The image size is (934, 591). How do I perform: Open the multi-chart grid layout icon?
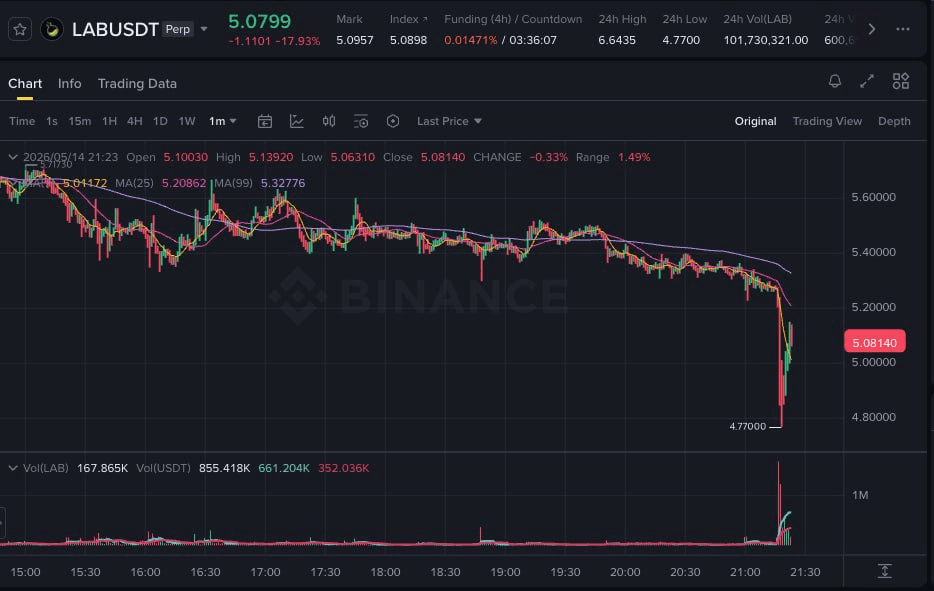(x=901, y=81)
